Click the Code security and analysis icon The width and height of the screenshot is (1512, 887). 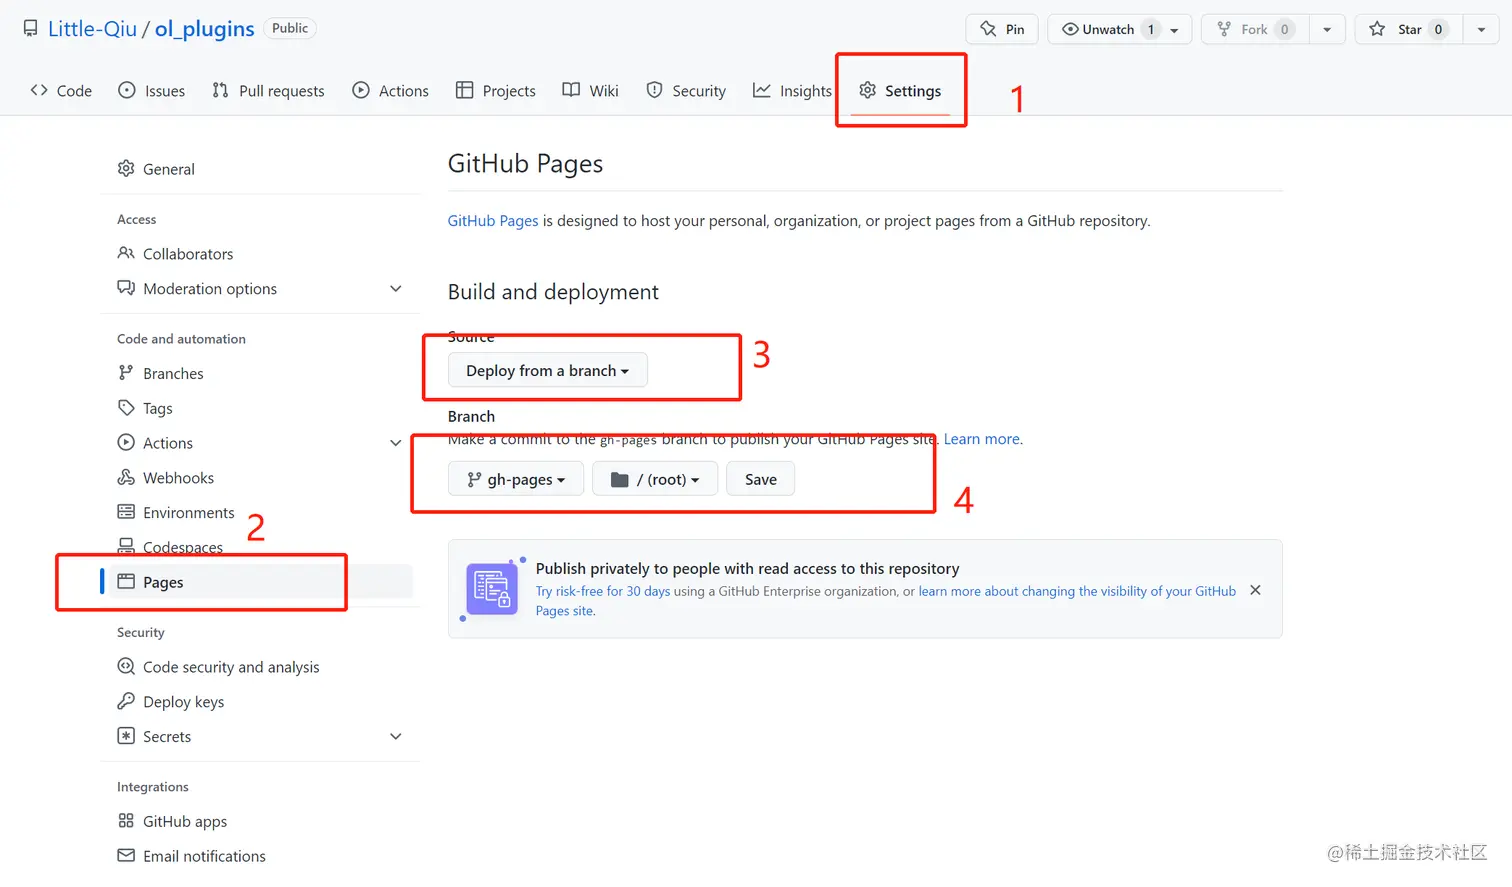(x=126, y=666)
